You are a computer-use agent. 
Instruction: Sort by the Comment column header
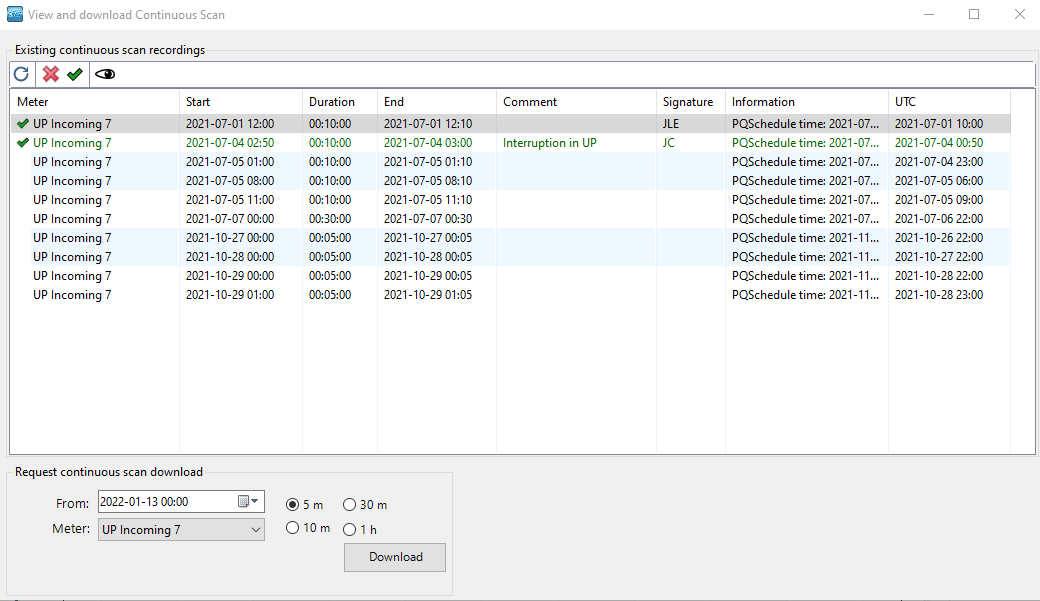[576, 101]
